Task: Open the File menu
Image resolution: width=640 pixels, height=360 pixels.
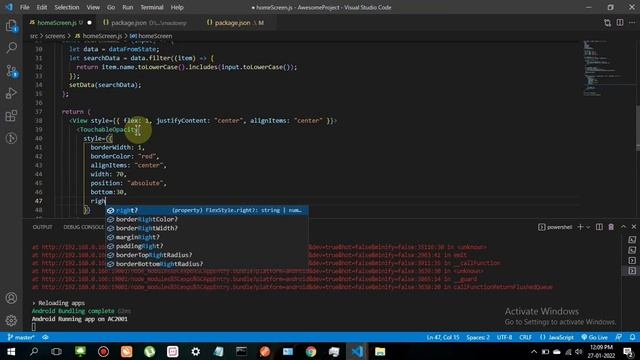Action: pos(24,7)
